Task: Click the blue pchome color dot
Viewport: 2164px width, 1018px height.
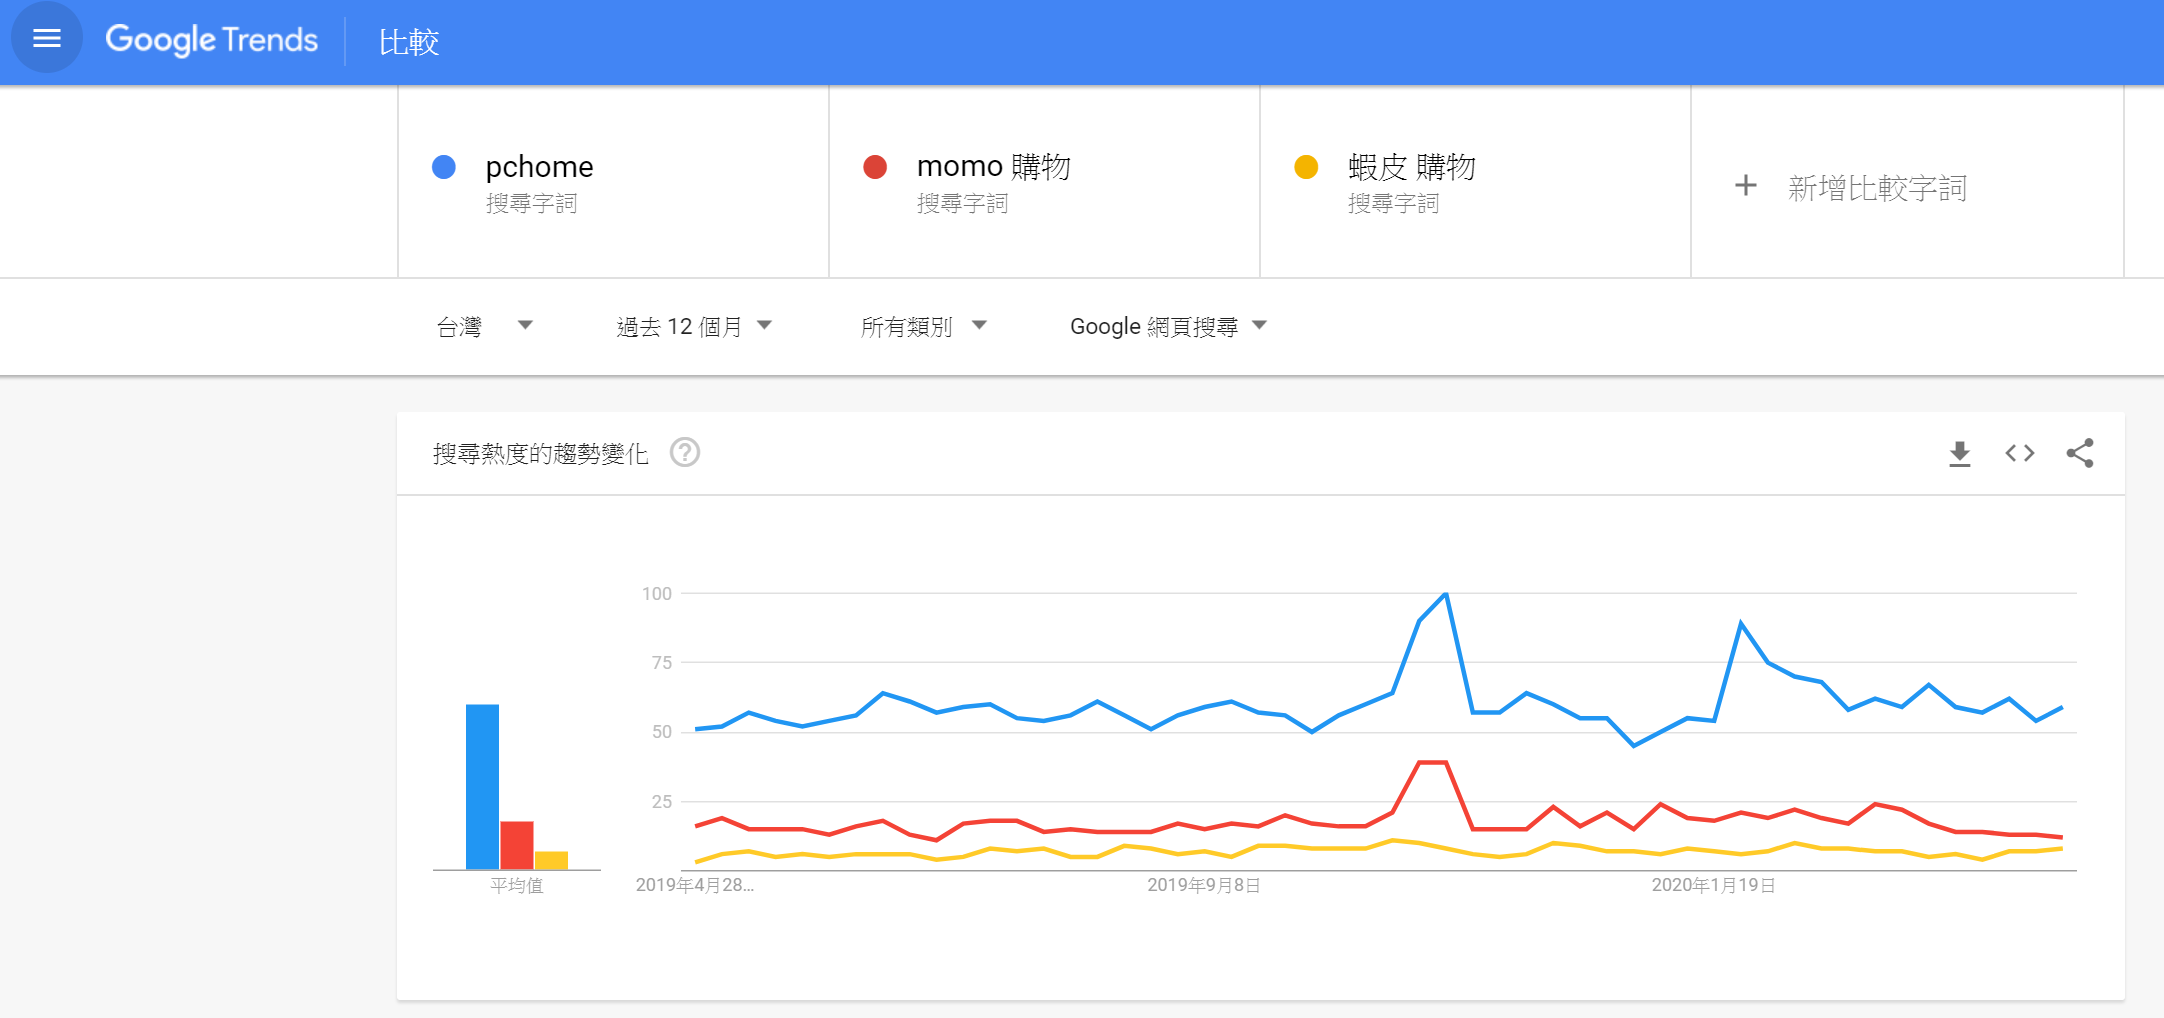Action: pyautogui.click(x=444, y=167)
